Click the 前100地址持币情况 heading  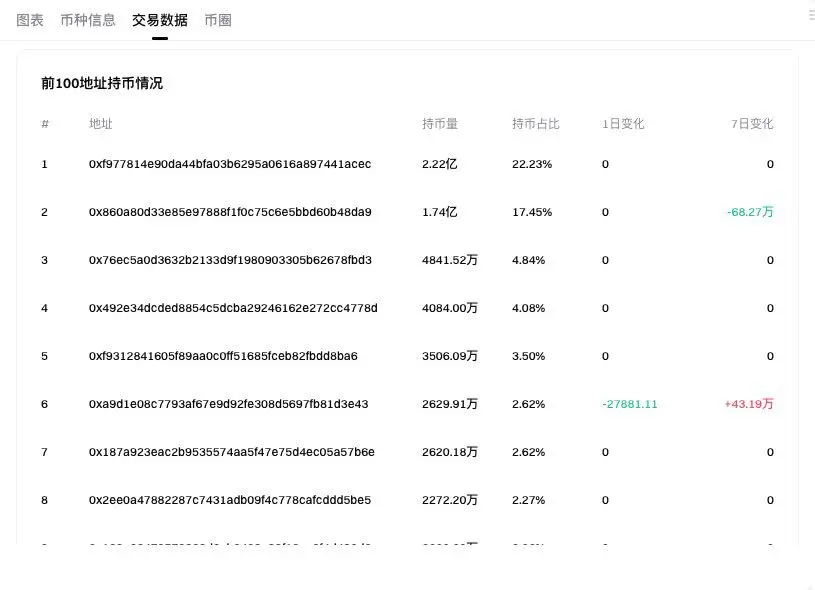pos(102,83)
